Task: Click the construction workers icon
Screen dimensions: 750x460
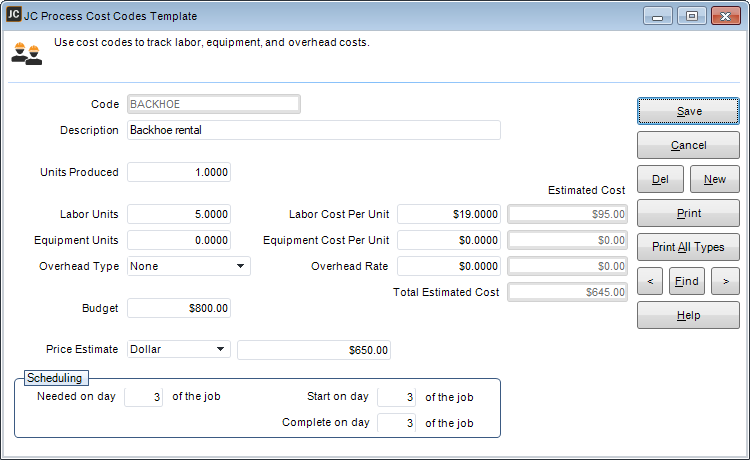Action: [x=28, y=54]
